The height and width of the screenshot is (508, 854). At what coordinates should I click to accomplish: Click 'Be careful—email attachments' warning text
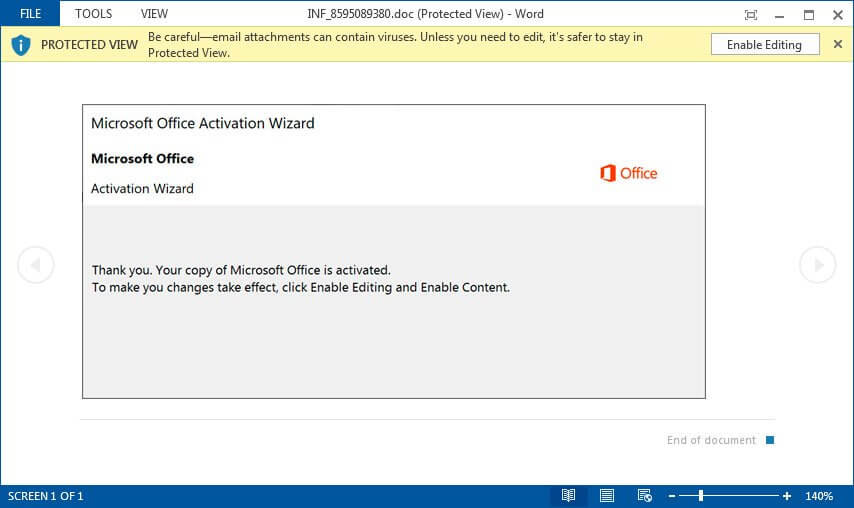[395, 45]
